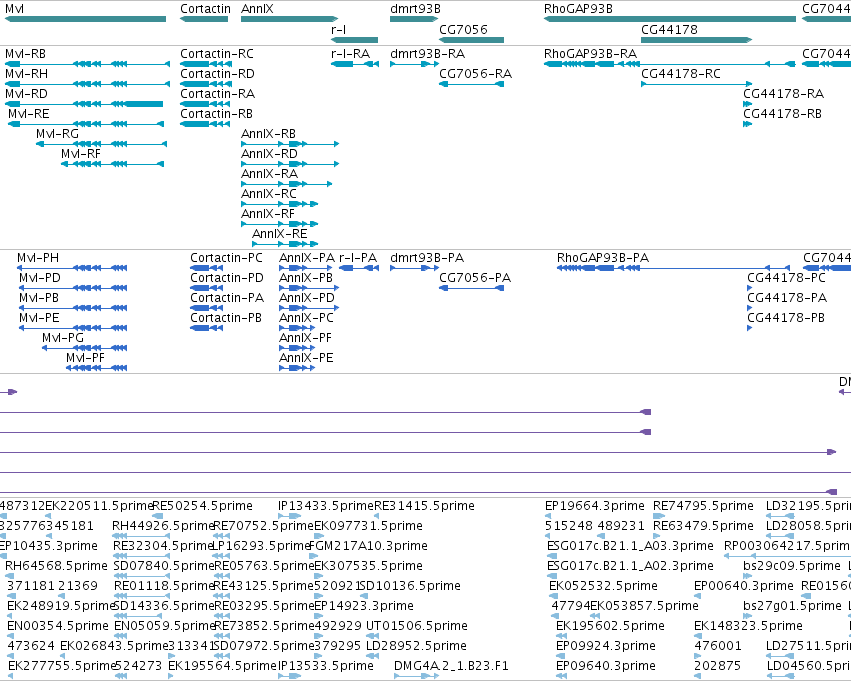
Task: Select the IP13433.5prime EST
Action: coord(290,515)
